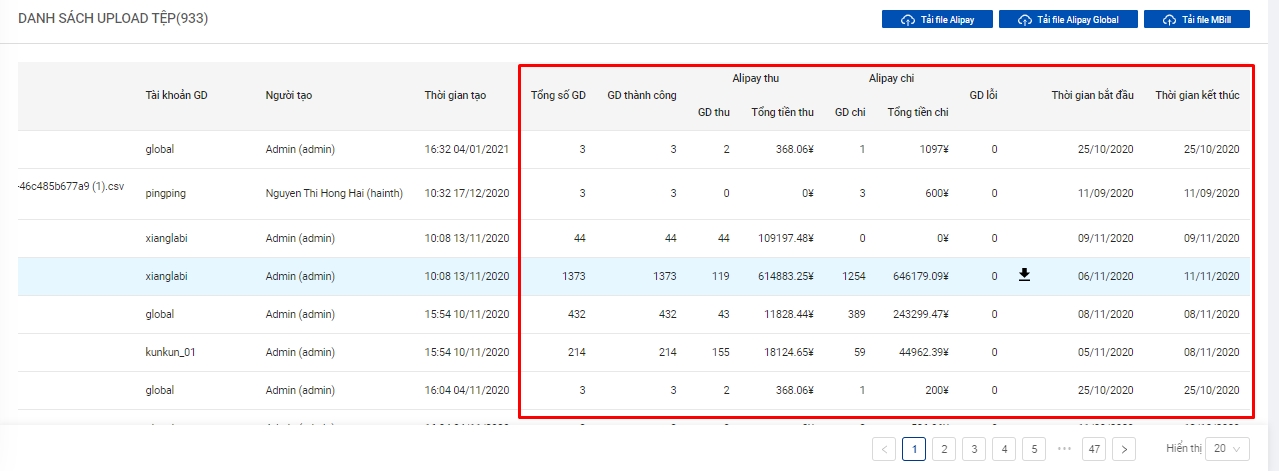Image resolution: width=1279 pixels, height=471 pixels.
Task: Click the Thời gian kết thúc column header
Action: pyautogui.click(x=1197, y=95)
